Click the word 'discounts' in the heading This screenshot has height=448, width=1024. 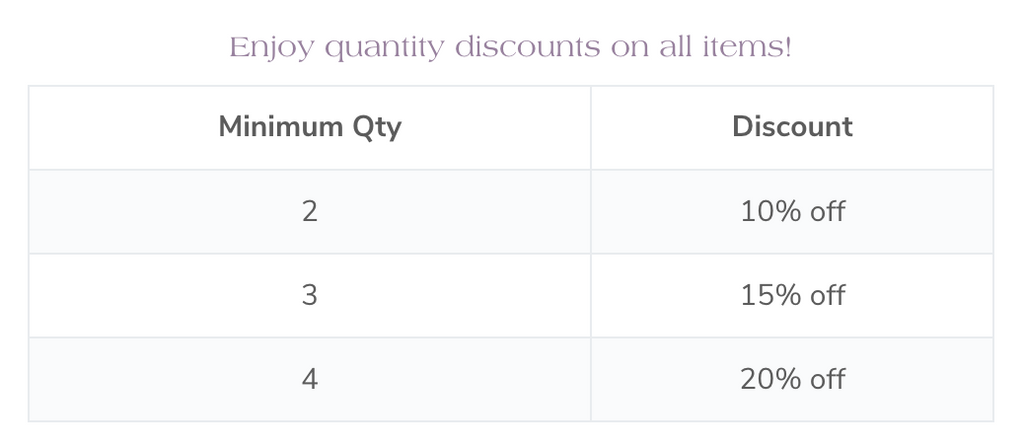[x=527, y=47]
